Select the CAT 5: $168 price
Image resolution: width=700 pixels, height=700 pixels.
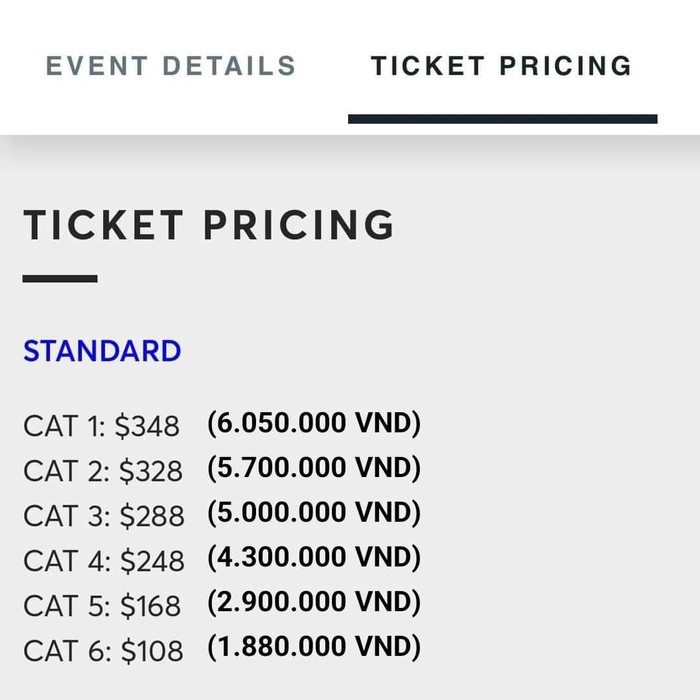coord(102,606)
